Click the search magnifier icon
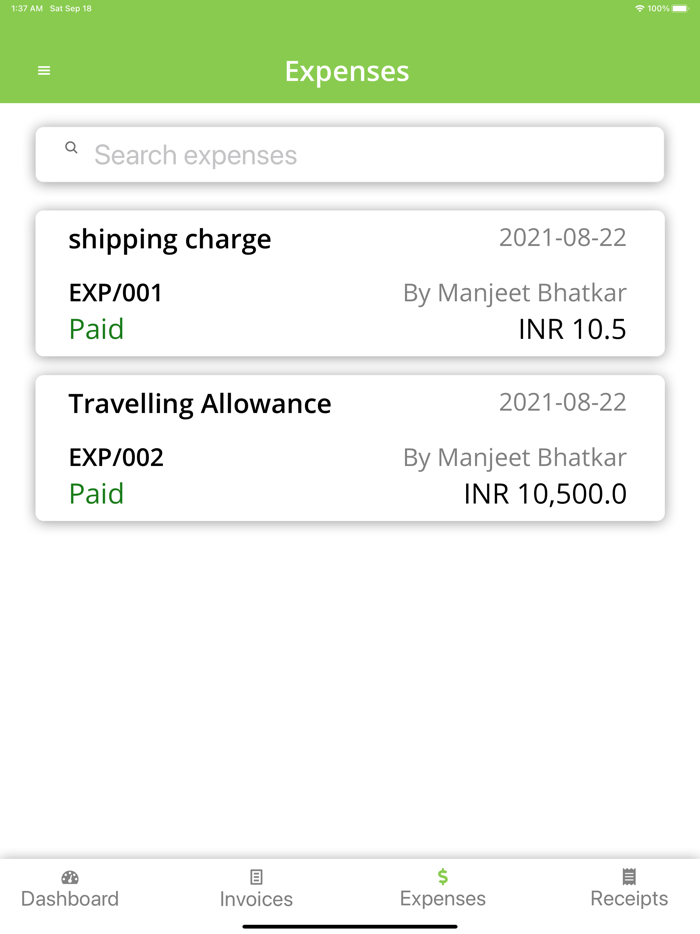The width and height of the screenshot is (700, 934). pyautogui.click(x=71, y=147)
